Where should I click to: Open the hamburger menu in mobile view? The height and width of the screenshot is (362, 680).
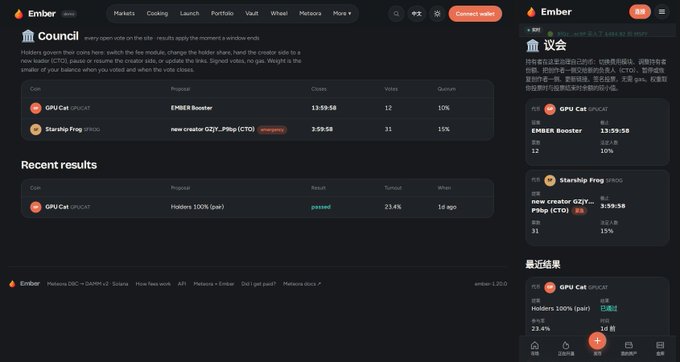pyautogui.click(x=662, y=12)
